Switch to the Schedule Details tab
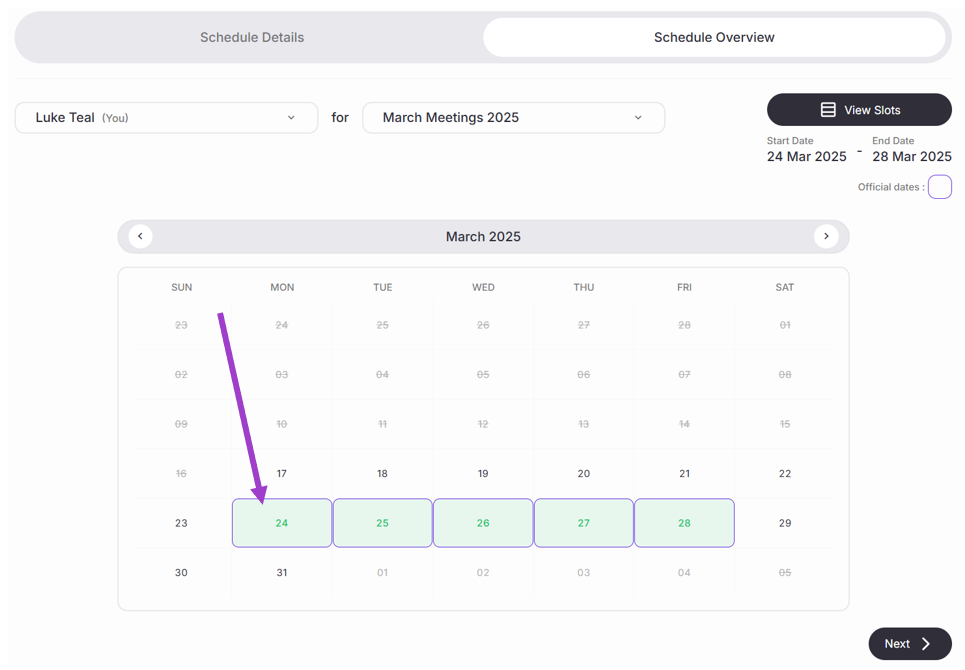 click(252, 38)
